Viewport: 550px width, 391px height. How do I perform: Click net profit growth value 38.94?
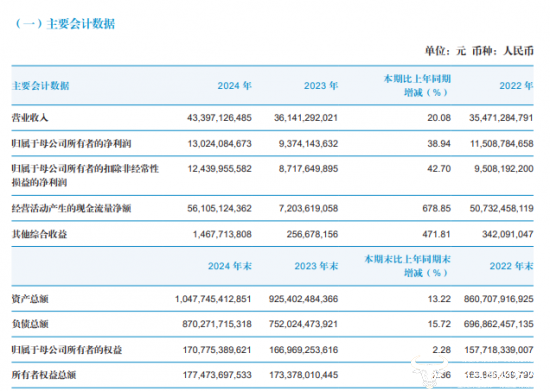(x=439, y=143)
